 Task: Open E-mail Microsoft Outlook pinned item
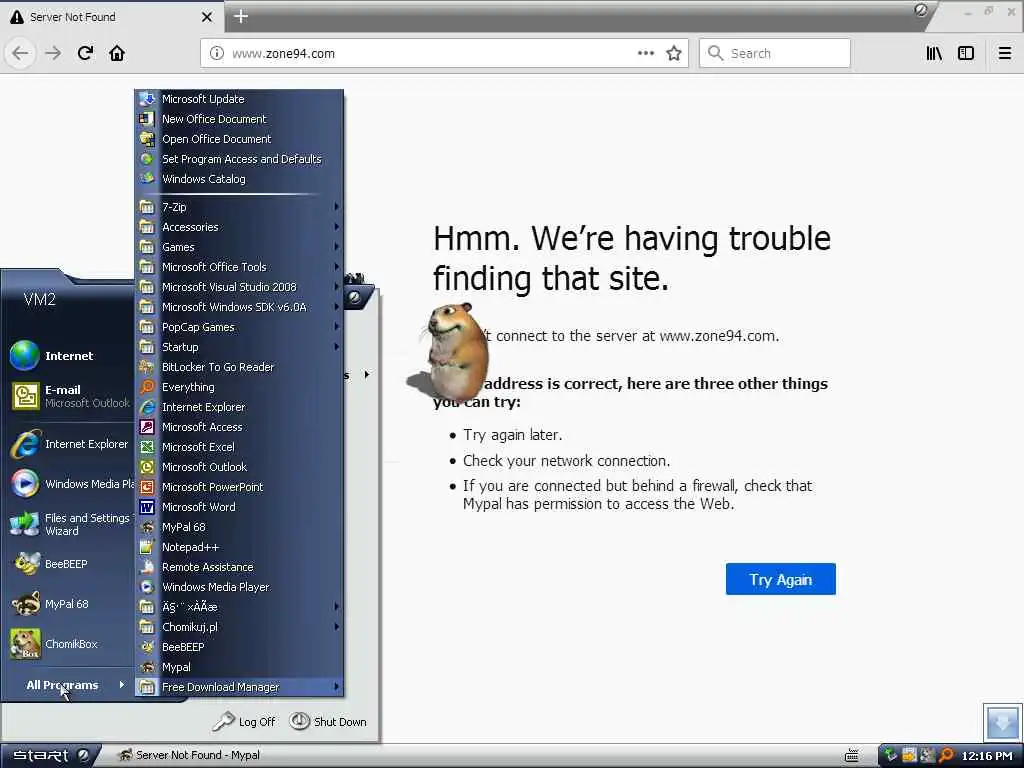[x=69, y=396]
